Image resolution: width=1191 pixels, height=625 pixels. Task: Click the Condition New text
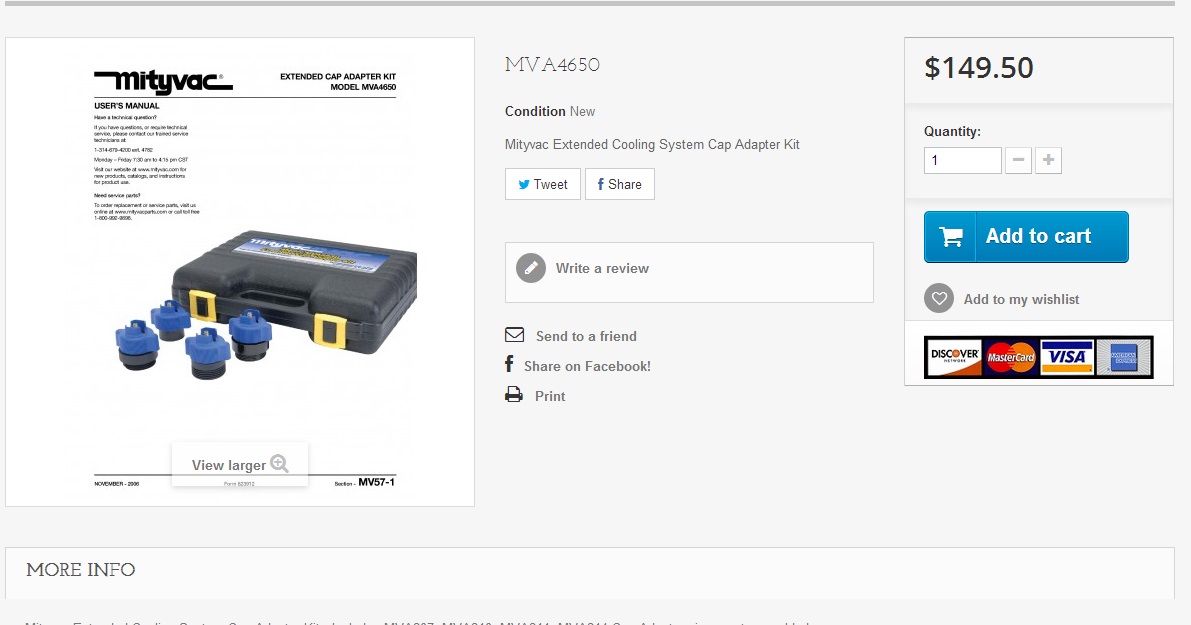point(550,112)
